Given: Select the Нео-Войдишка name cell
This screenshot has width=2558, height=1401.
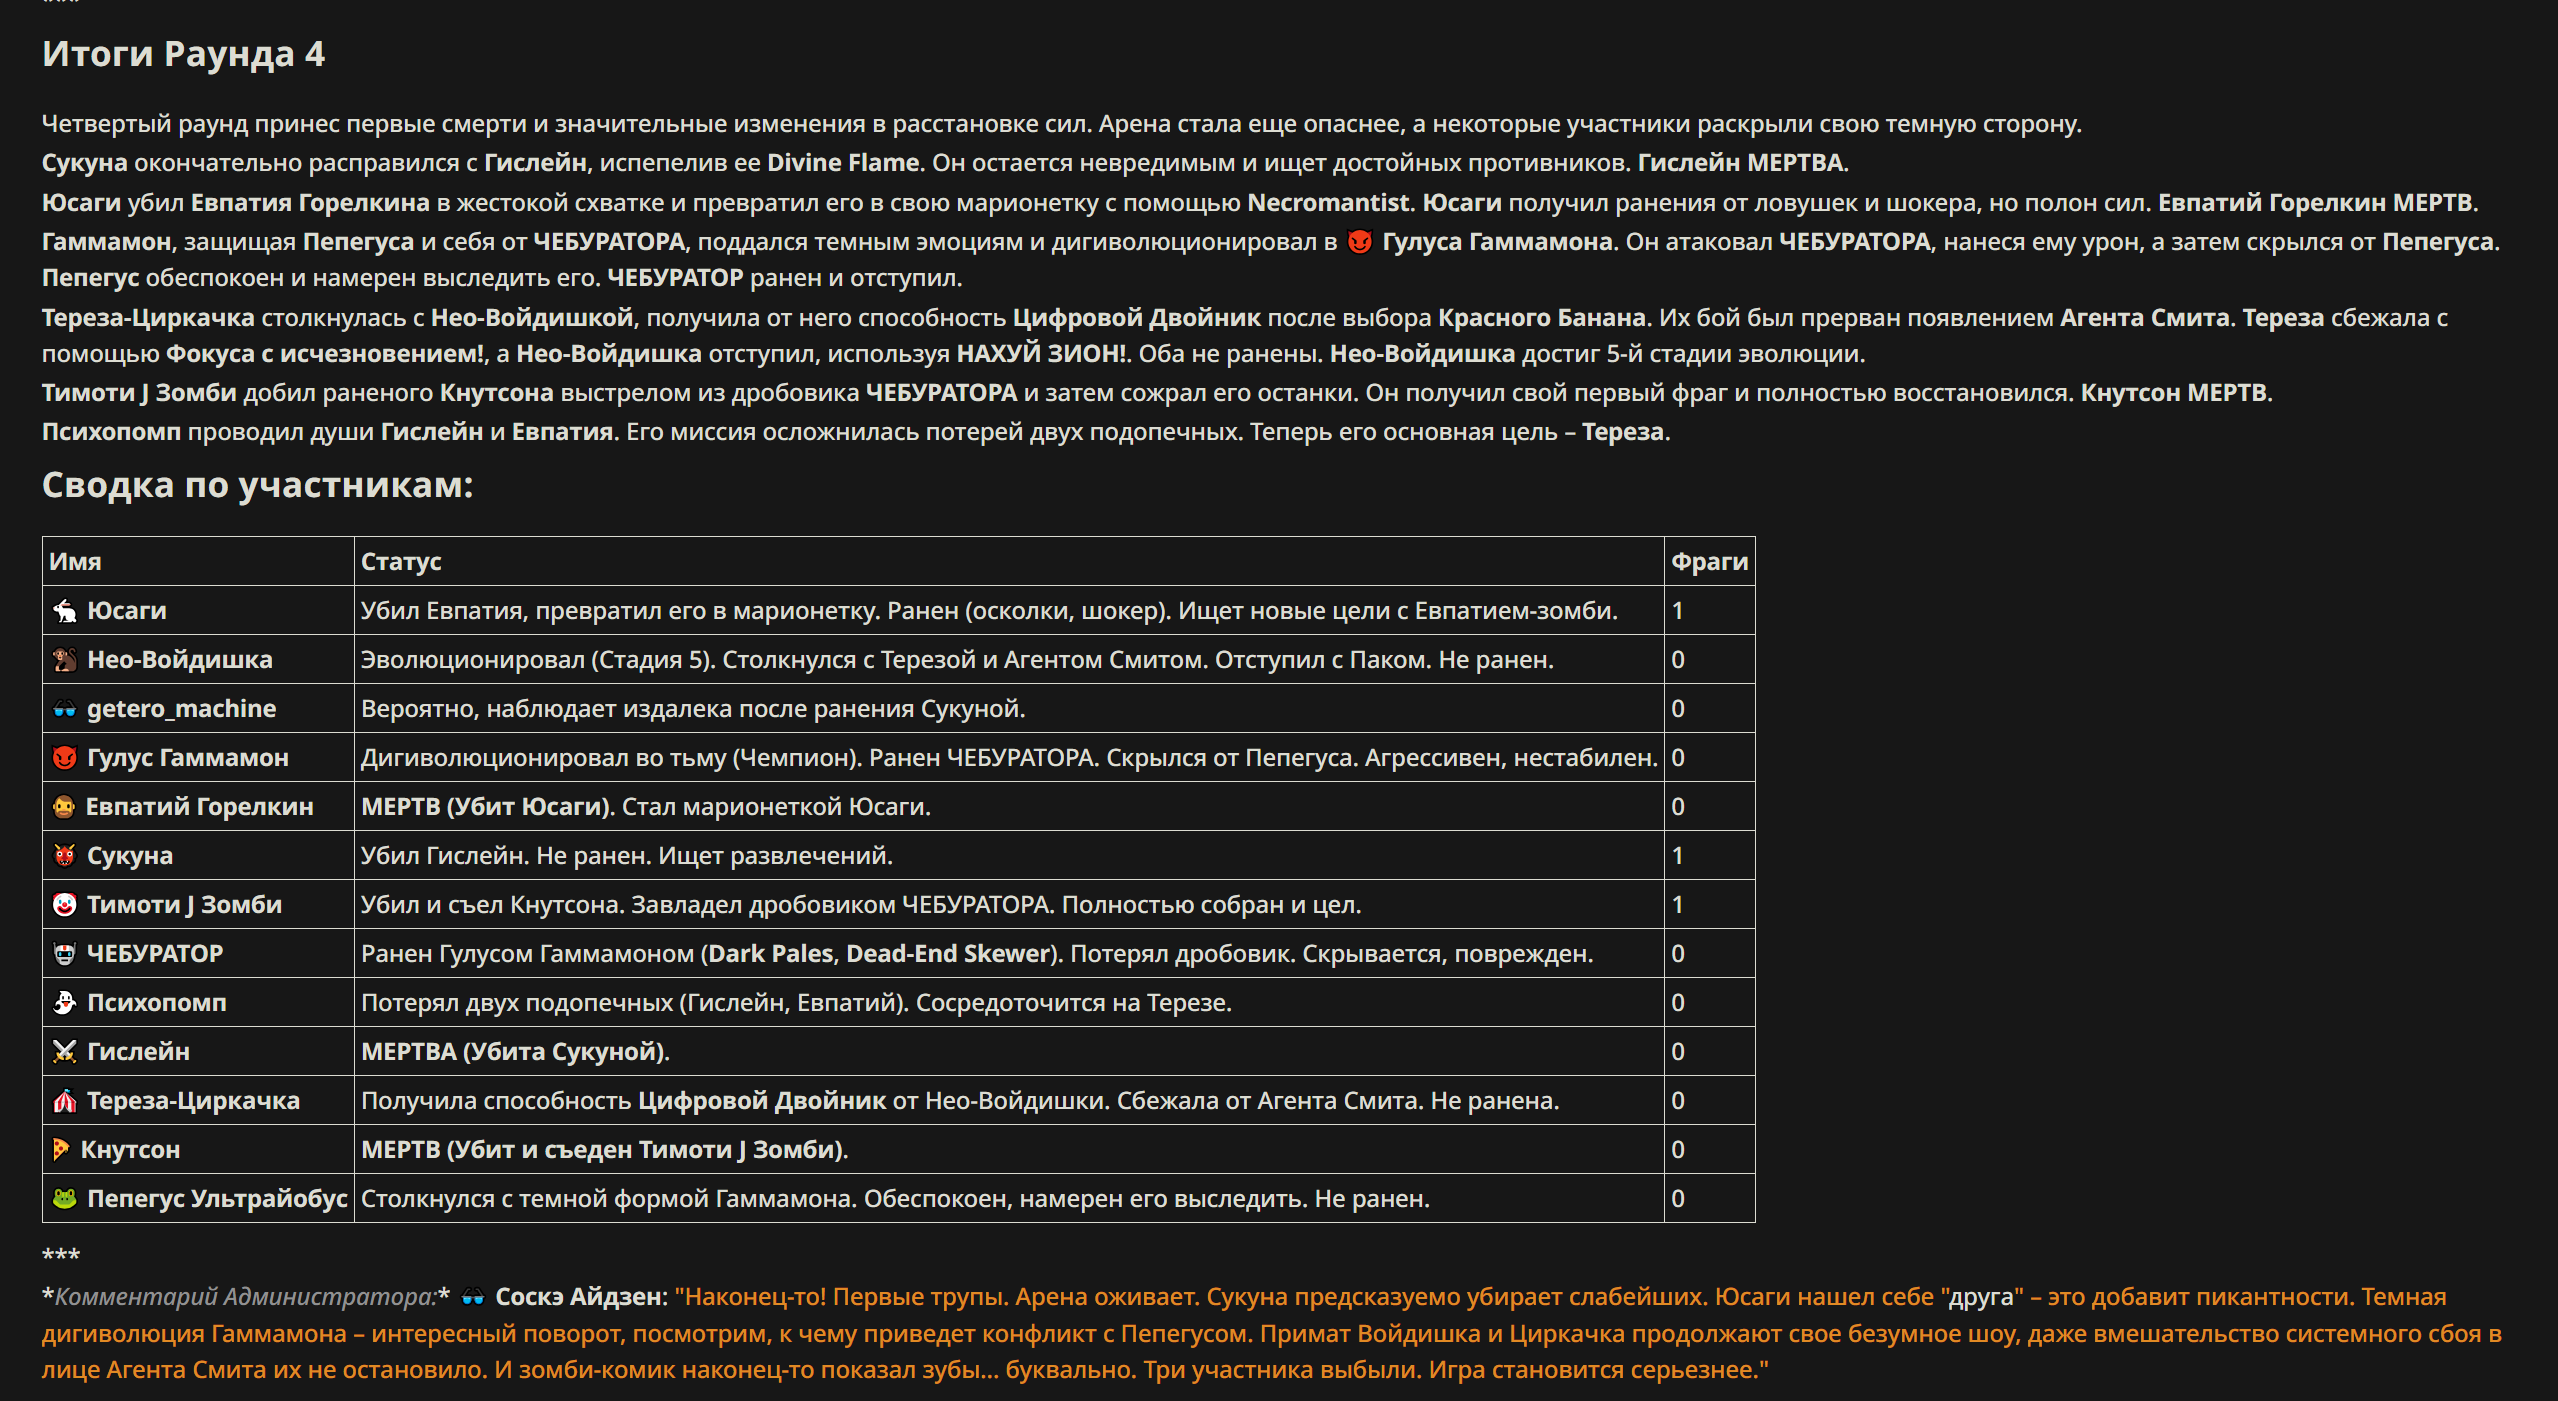Looking at the screenshot, I should pos(198,660).
